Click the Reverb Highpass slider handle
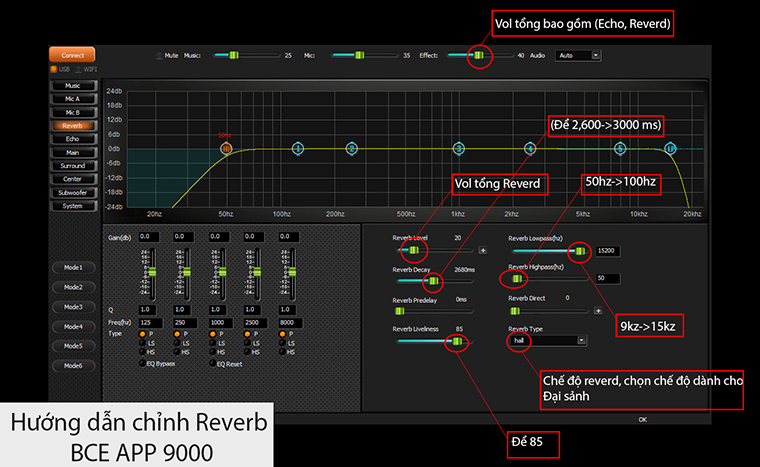This screenshot has width=760, height=467. (x=517, y=278)
